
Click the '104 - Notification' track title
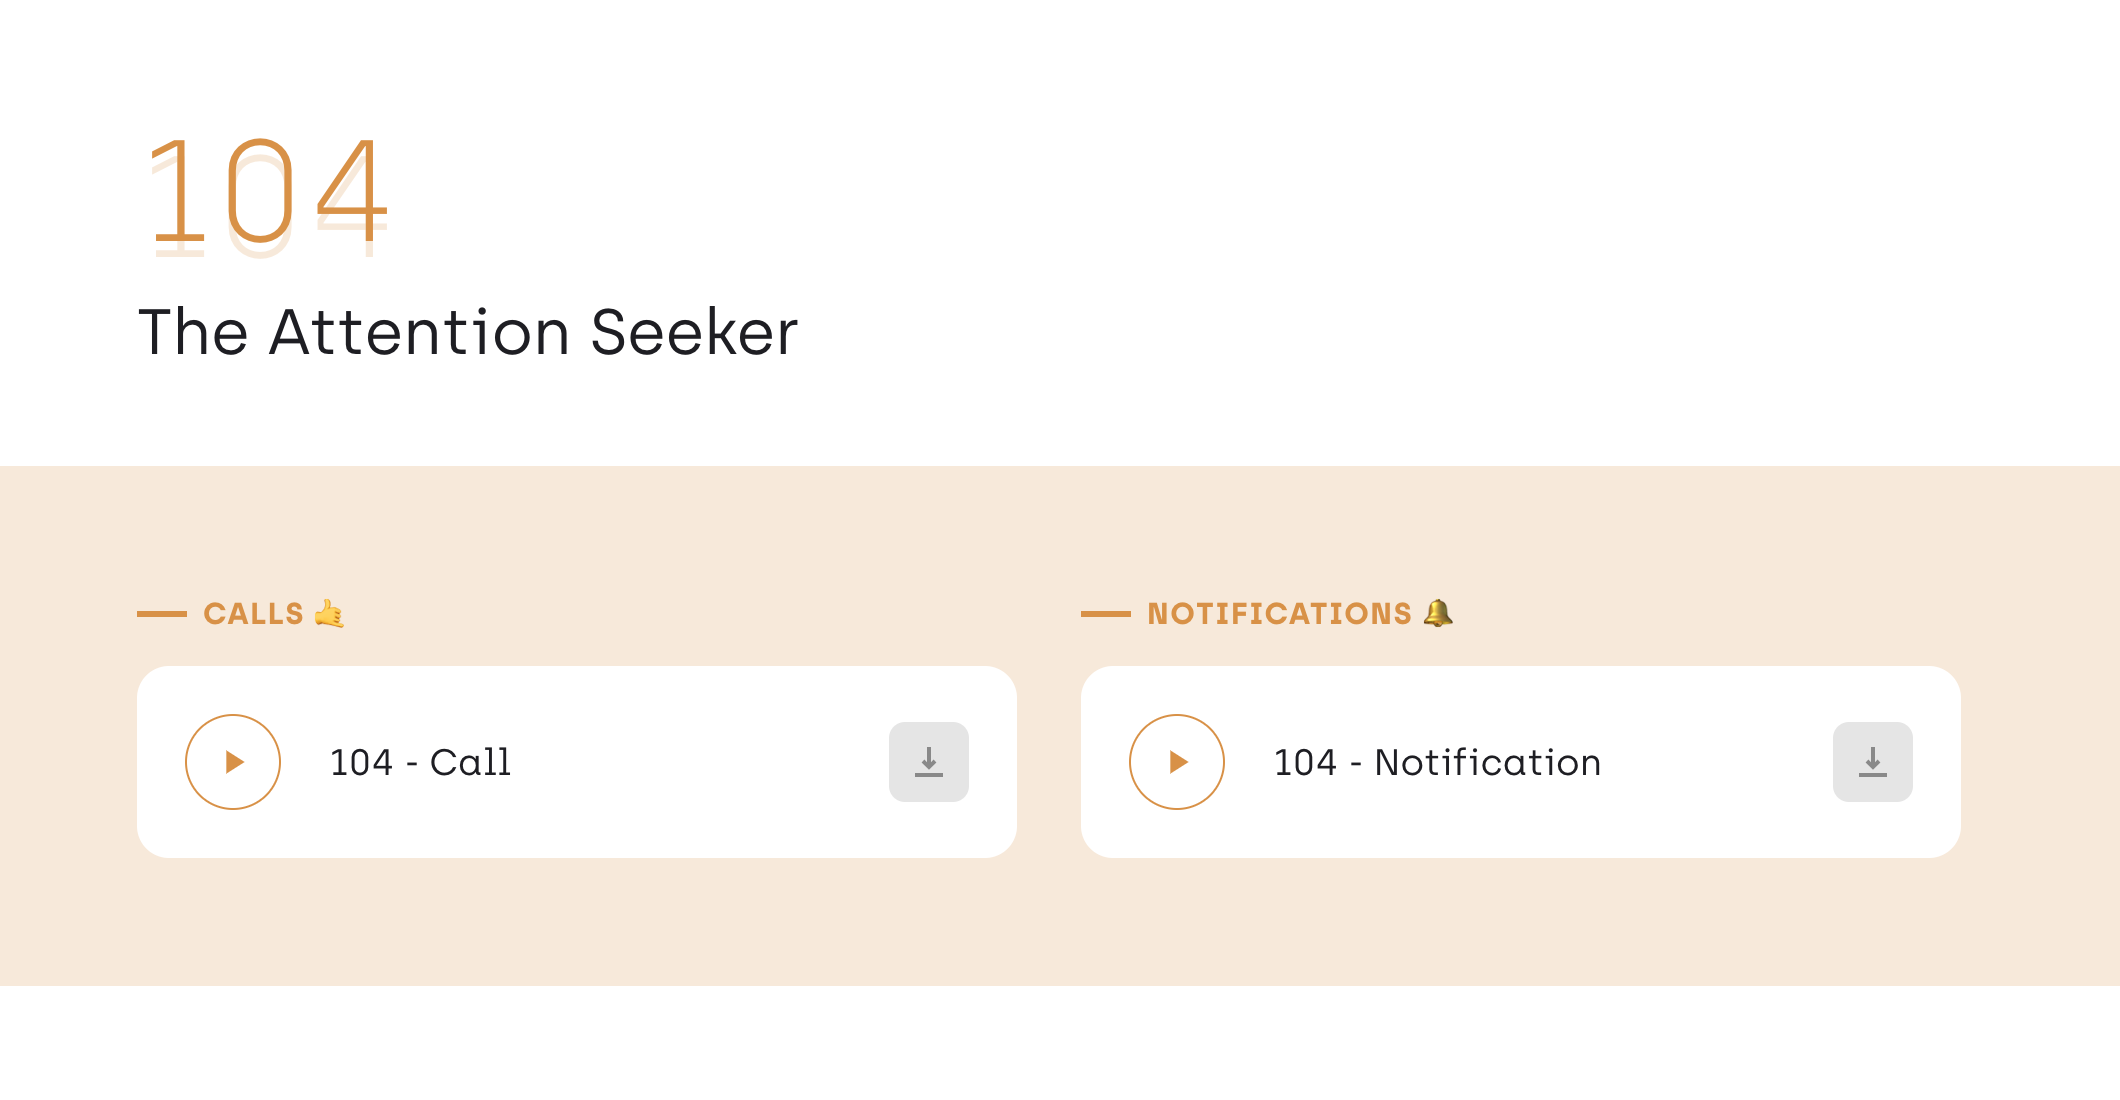click(1437, 762)
